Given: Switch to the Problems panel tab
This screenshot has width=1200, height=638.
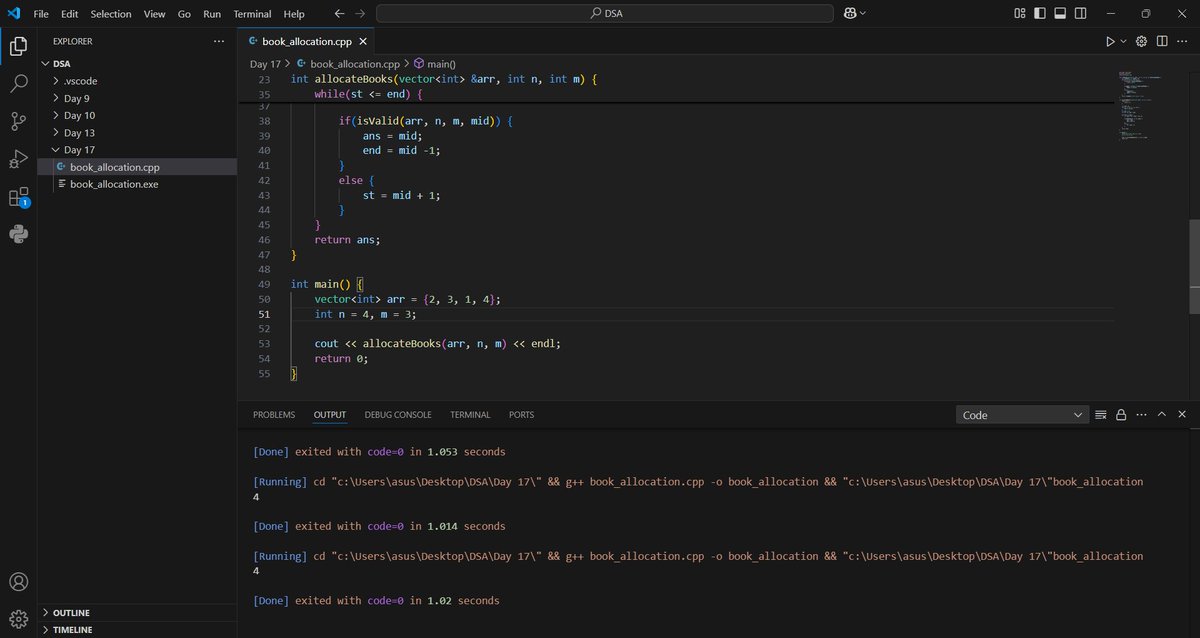Looking at the screenshot, I should coord(274,414).
